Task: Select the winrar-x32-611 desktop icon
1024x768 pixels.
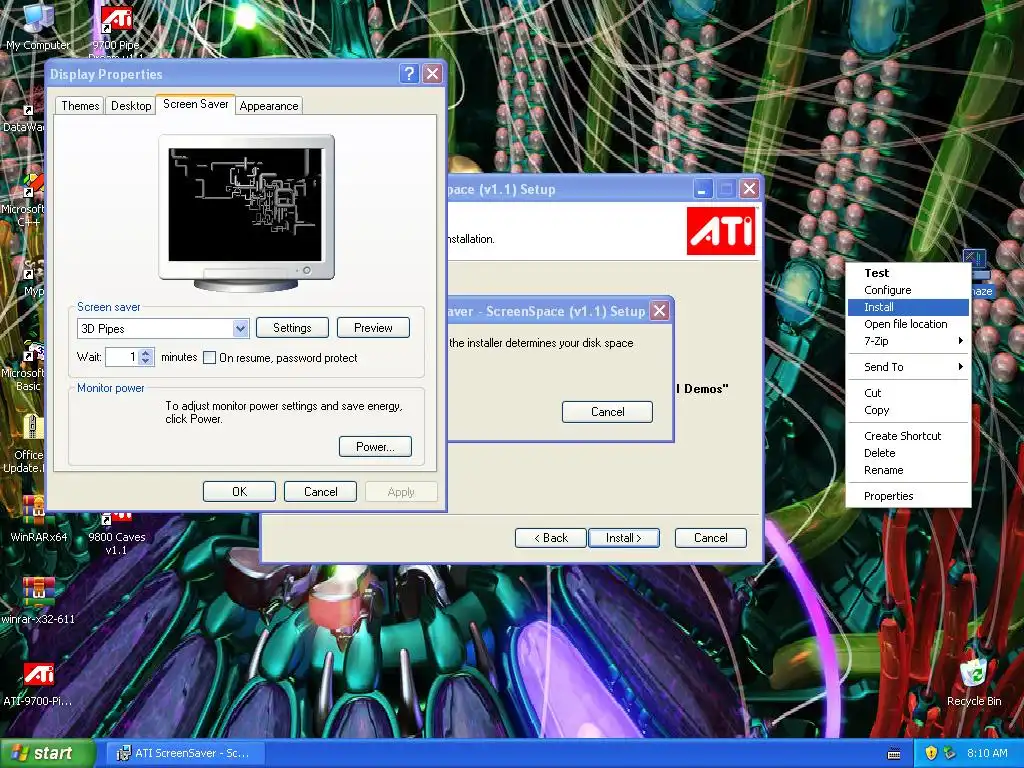Action: (39, 601)
